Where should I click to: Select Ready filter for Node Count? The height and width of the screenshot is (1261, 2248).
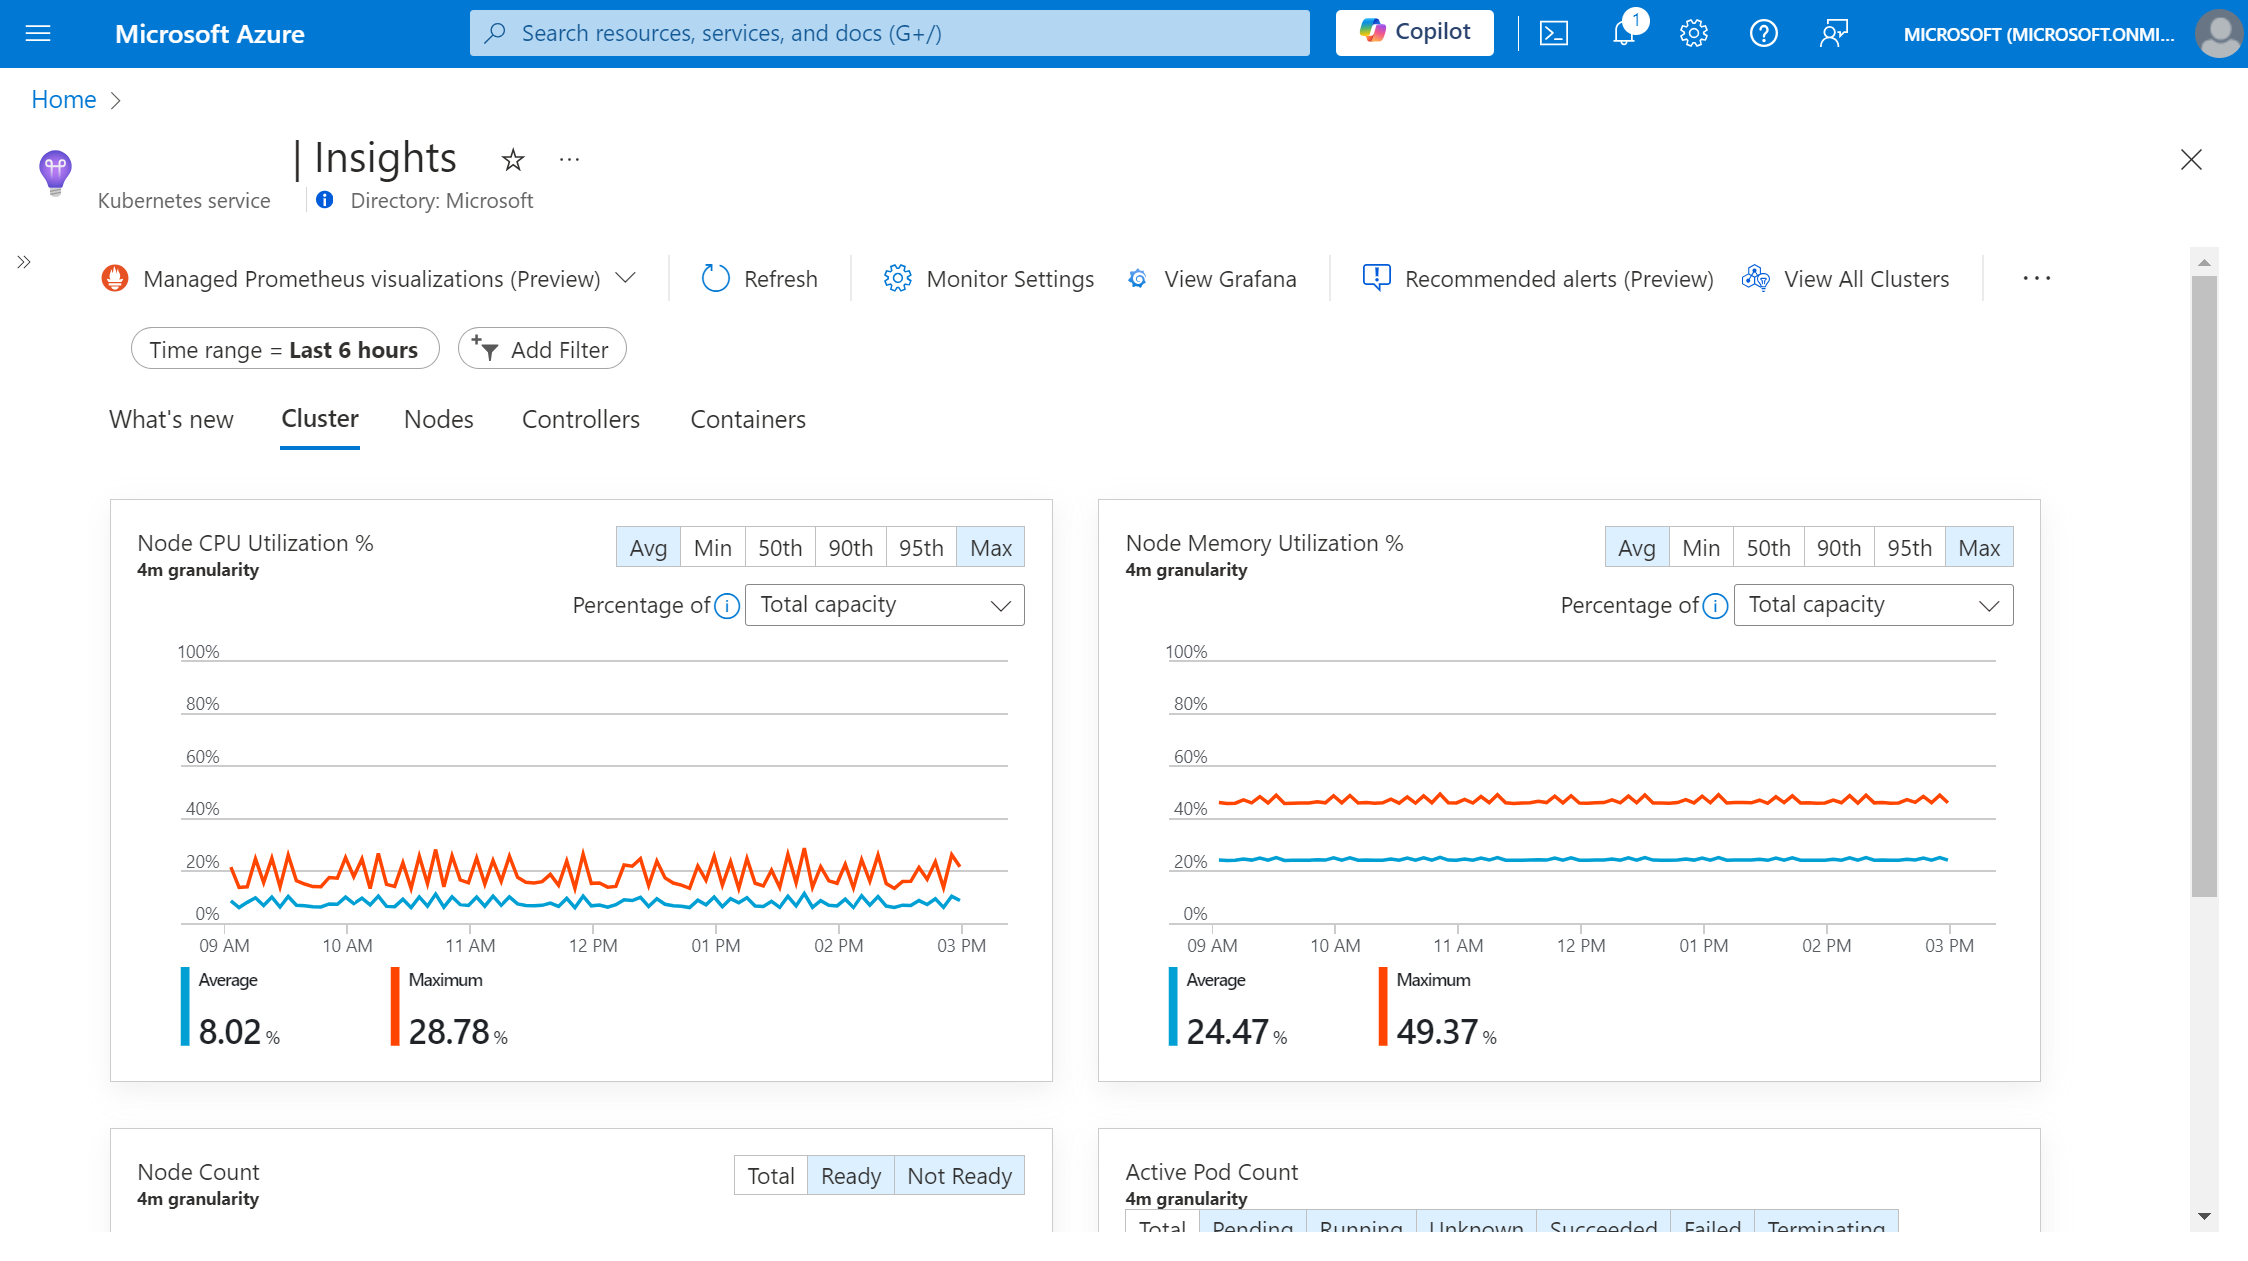[849, 1175]
